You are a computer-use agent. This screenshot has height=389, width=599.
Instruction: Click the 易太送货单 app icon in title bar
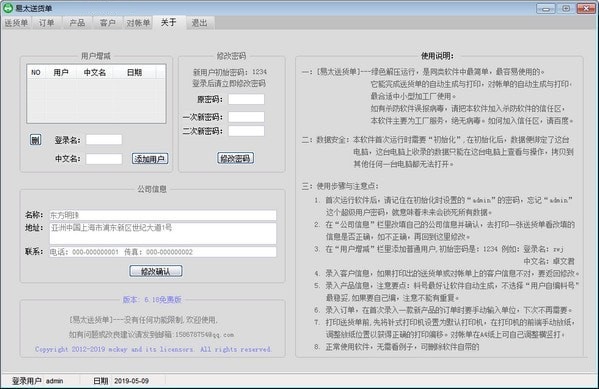tap(8, 8)
